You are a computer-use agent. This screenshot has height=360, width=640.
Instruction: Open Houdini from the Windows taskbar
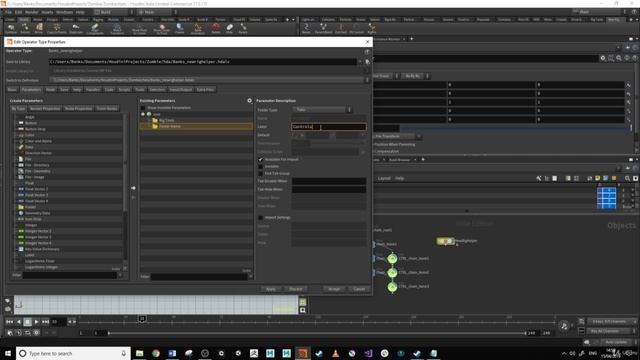coord(302,353)
